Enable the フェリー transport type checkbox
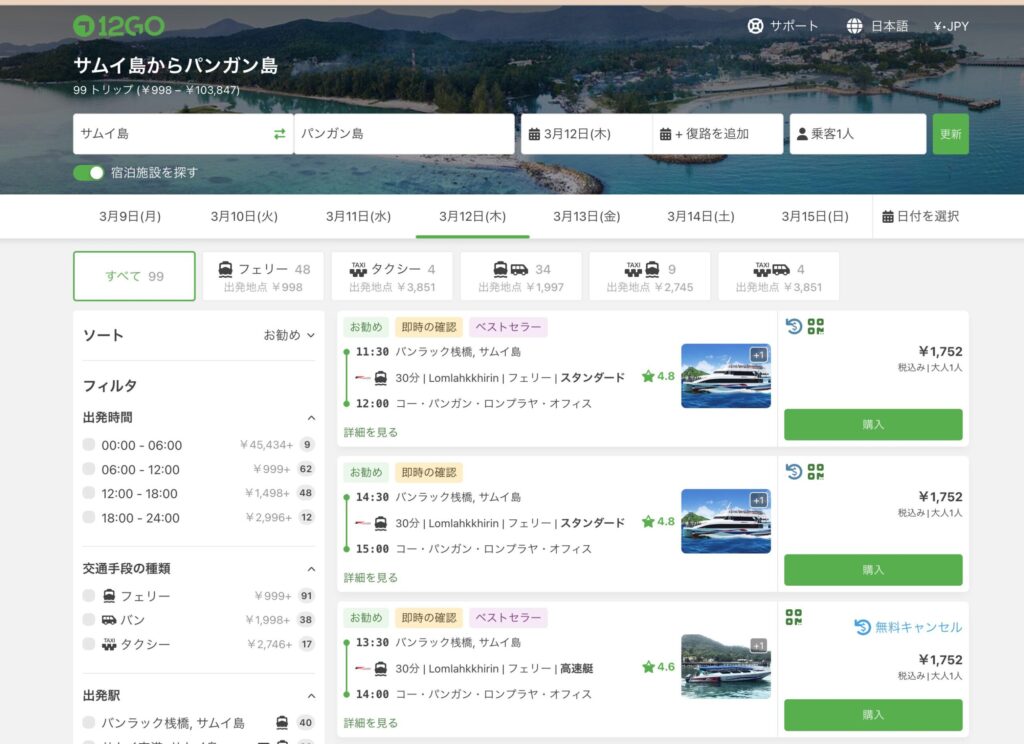 point(89,596)
